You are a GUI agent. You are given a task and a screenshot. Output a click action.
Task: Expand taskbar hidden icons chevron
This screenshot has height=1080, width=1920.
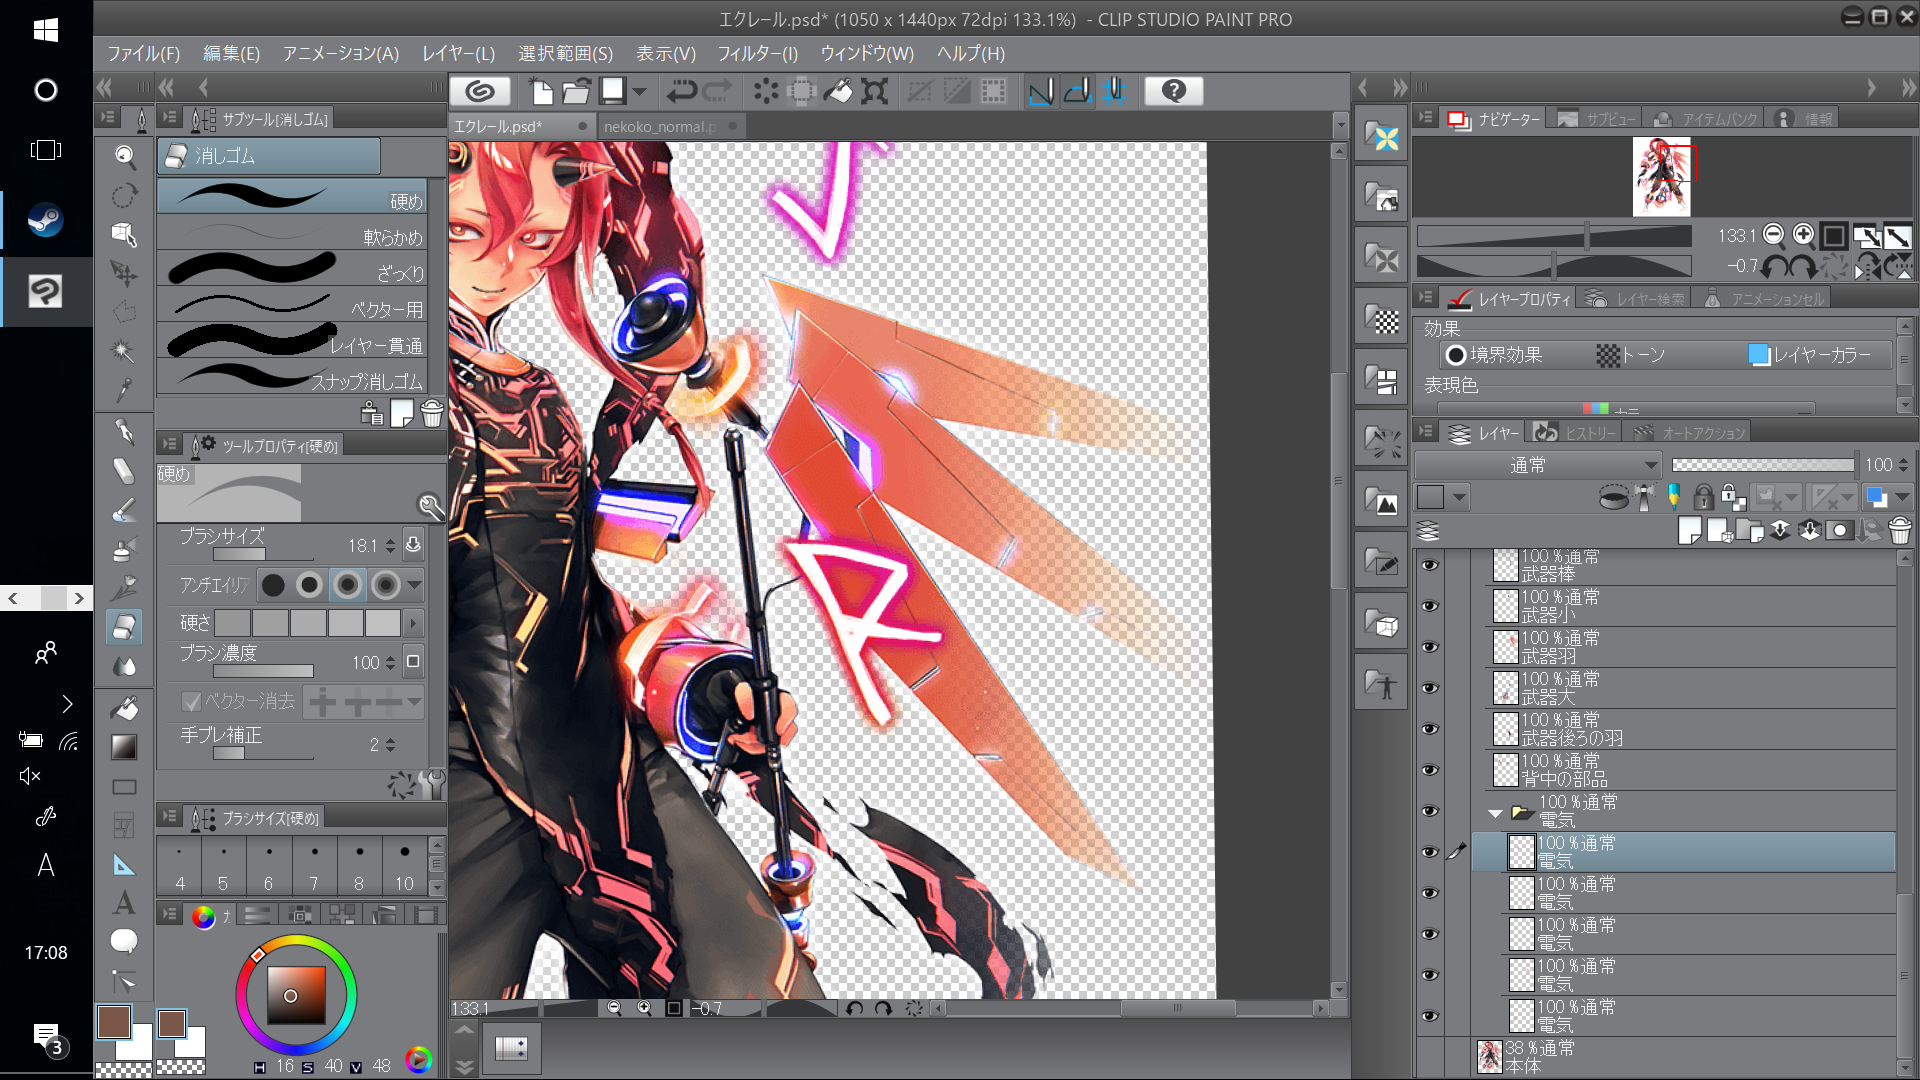[67, 704]
